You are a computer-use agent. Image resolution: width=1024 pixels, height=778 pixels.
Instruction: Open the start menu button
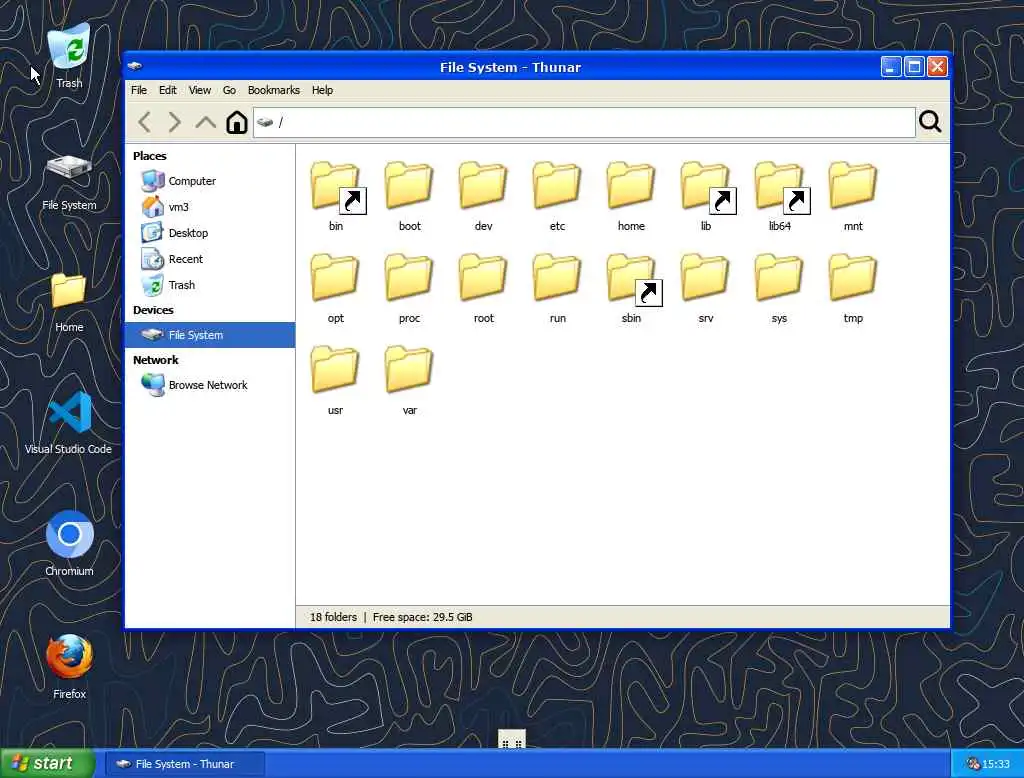[x=47, y=763]
